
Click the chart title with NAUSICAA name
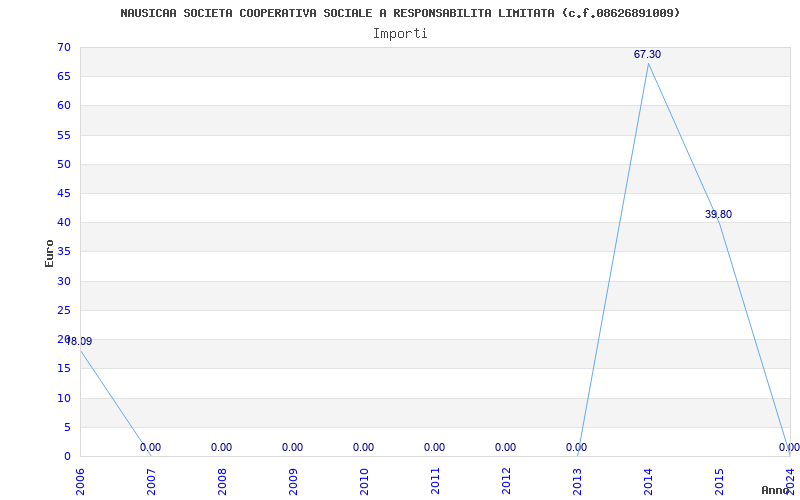pyautogui.click(x=400, y=13)
